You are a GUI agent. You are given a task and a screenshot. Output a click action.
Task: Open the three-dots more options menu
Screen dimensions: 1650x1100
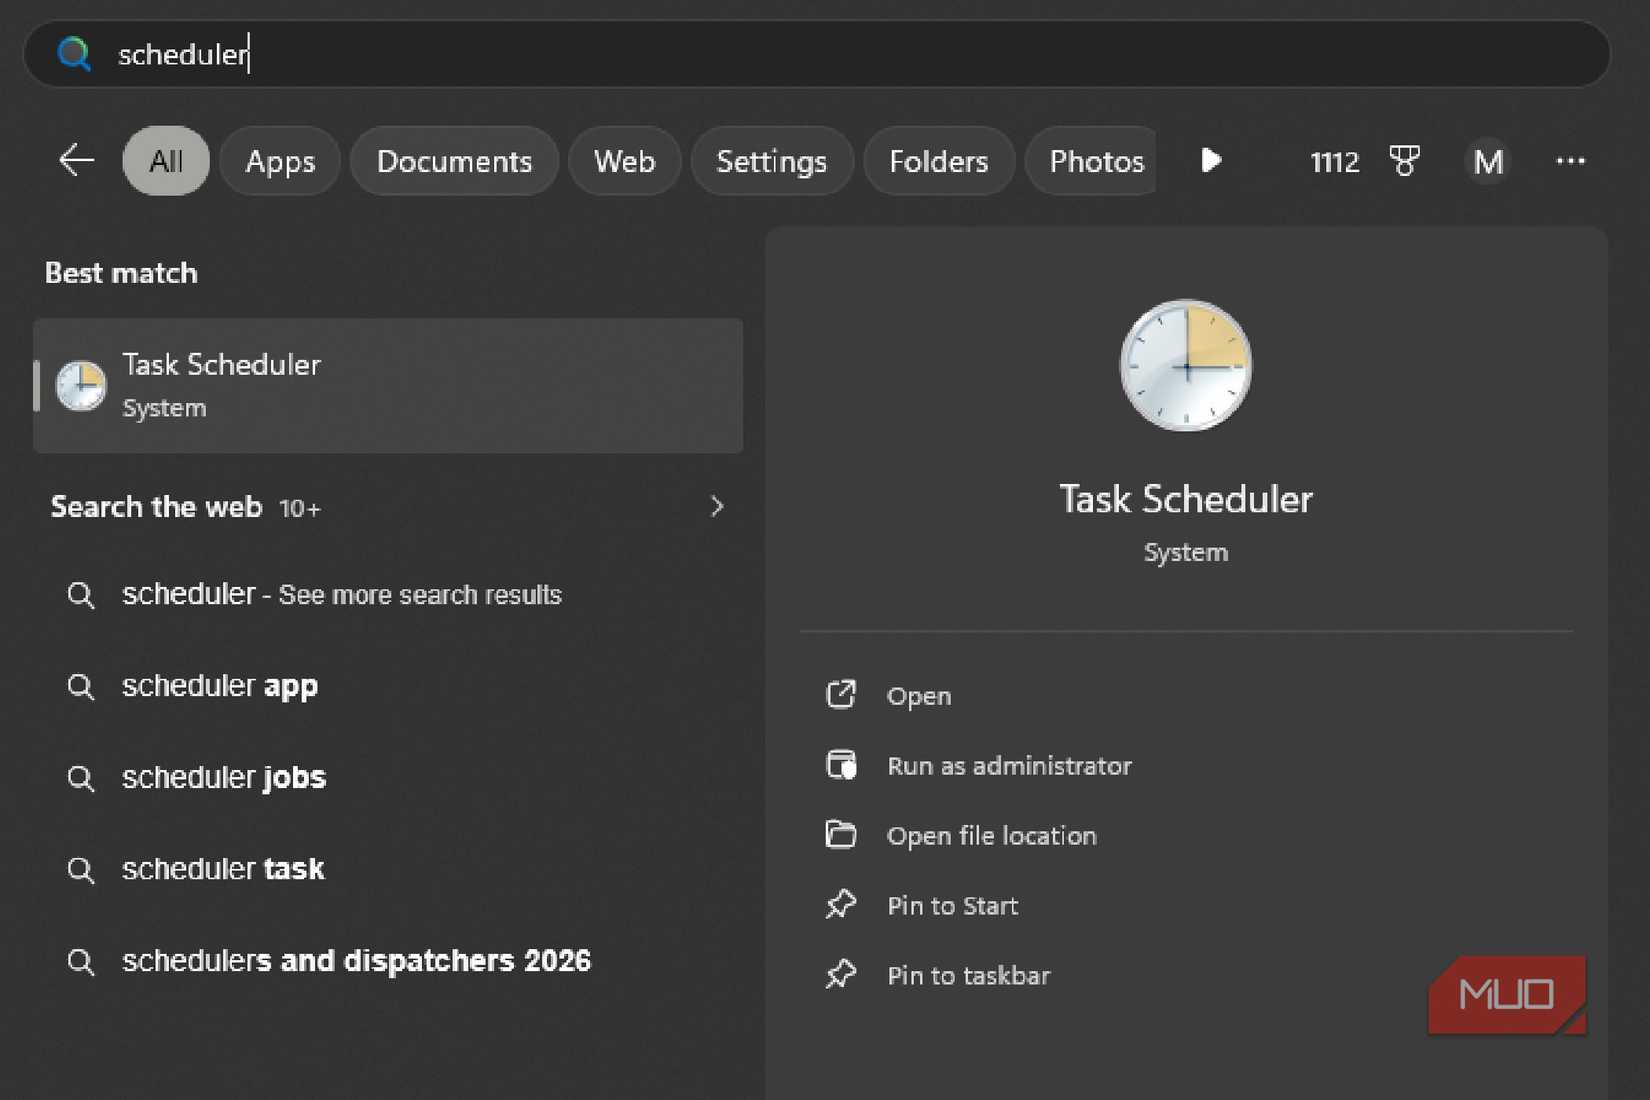[1570, 161]
